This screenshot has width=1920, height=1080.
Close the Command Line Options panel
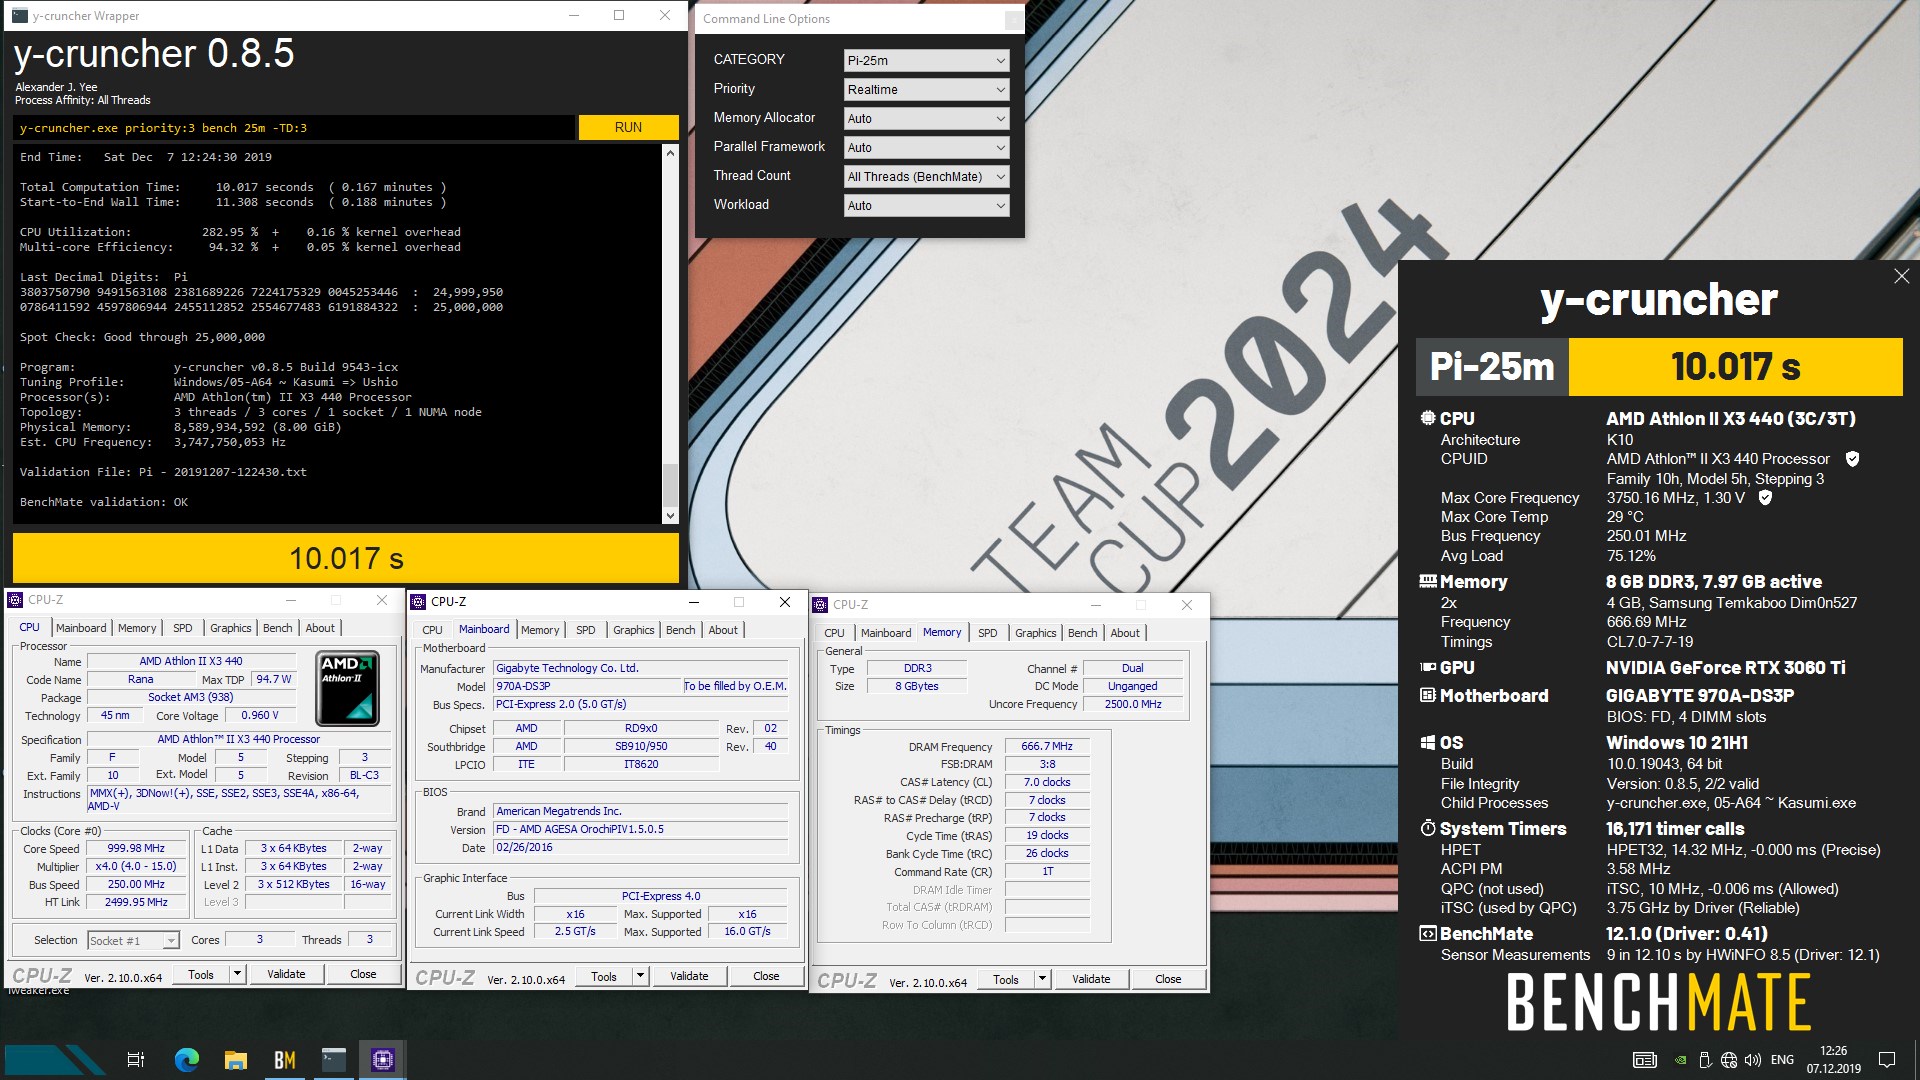click(1013, 19)
